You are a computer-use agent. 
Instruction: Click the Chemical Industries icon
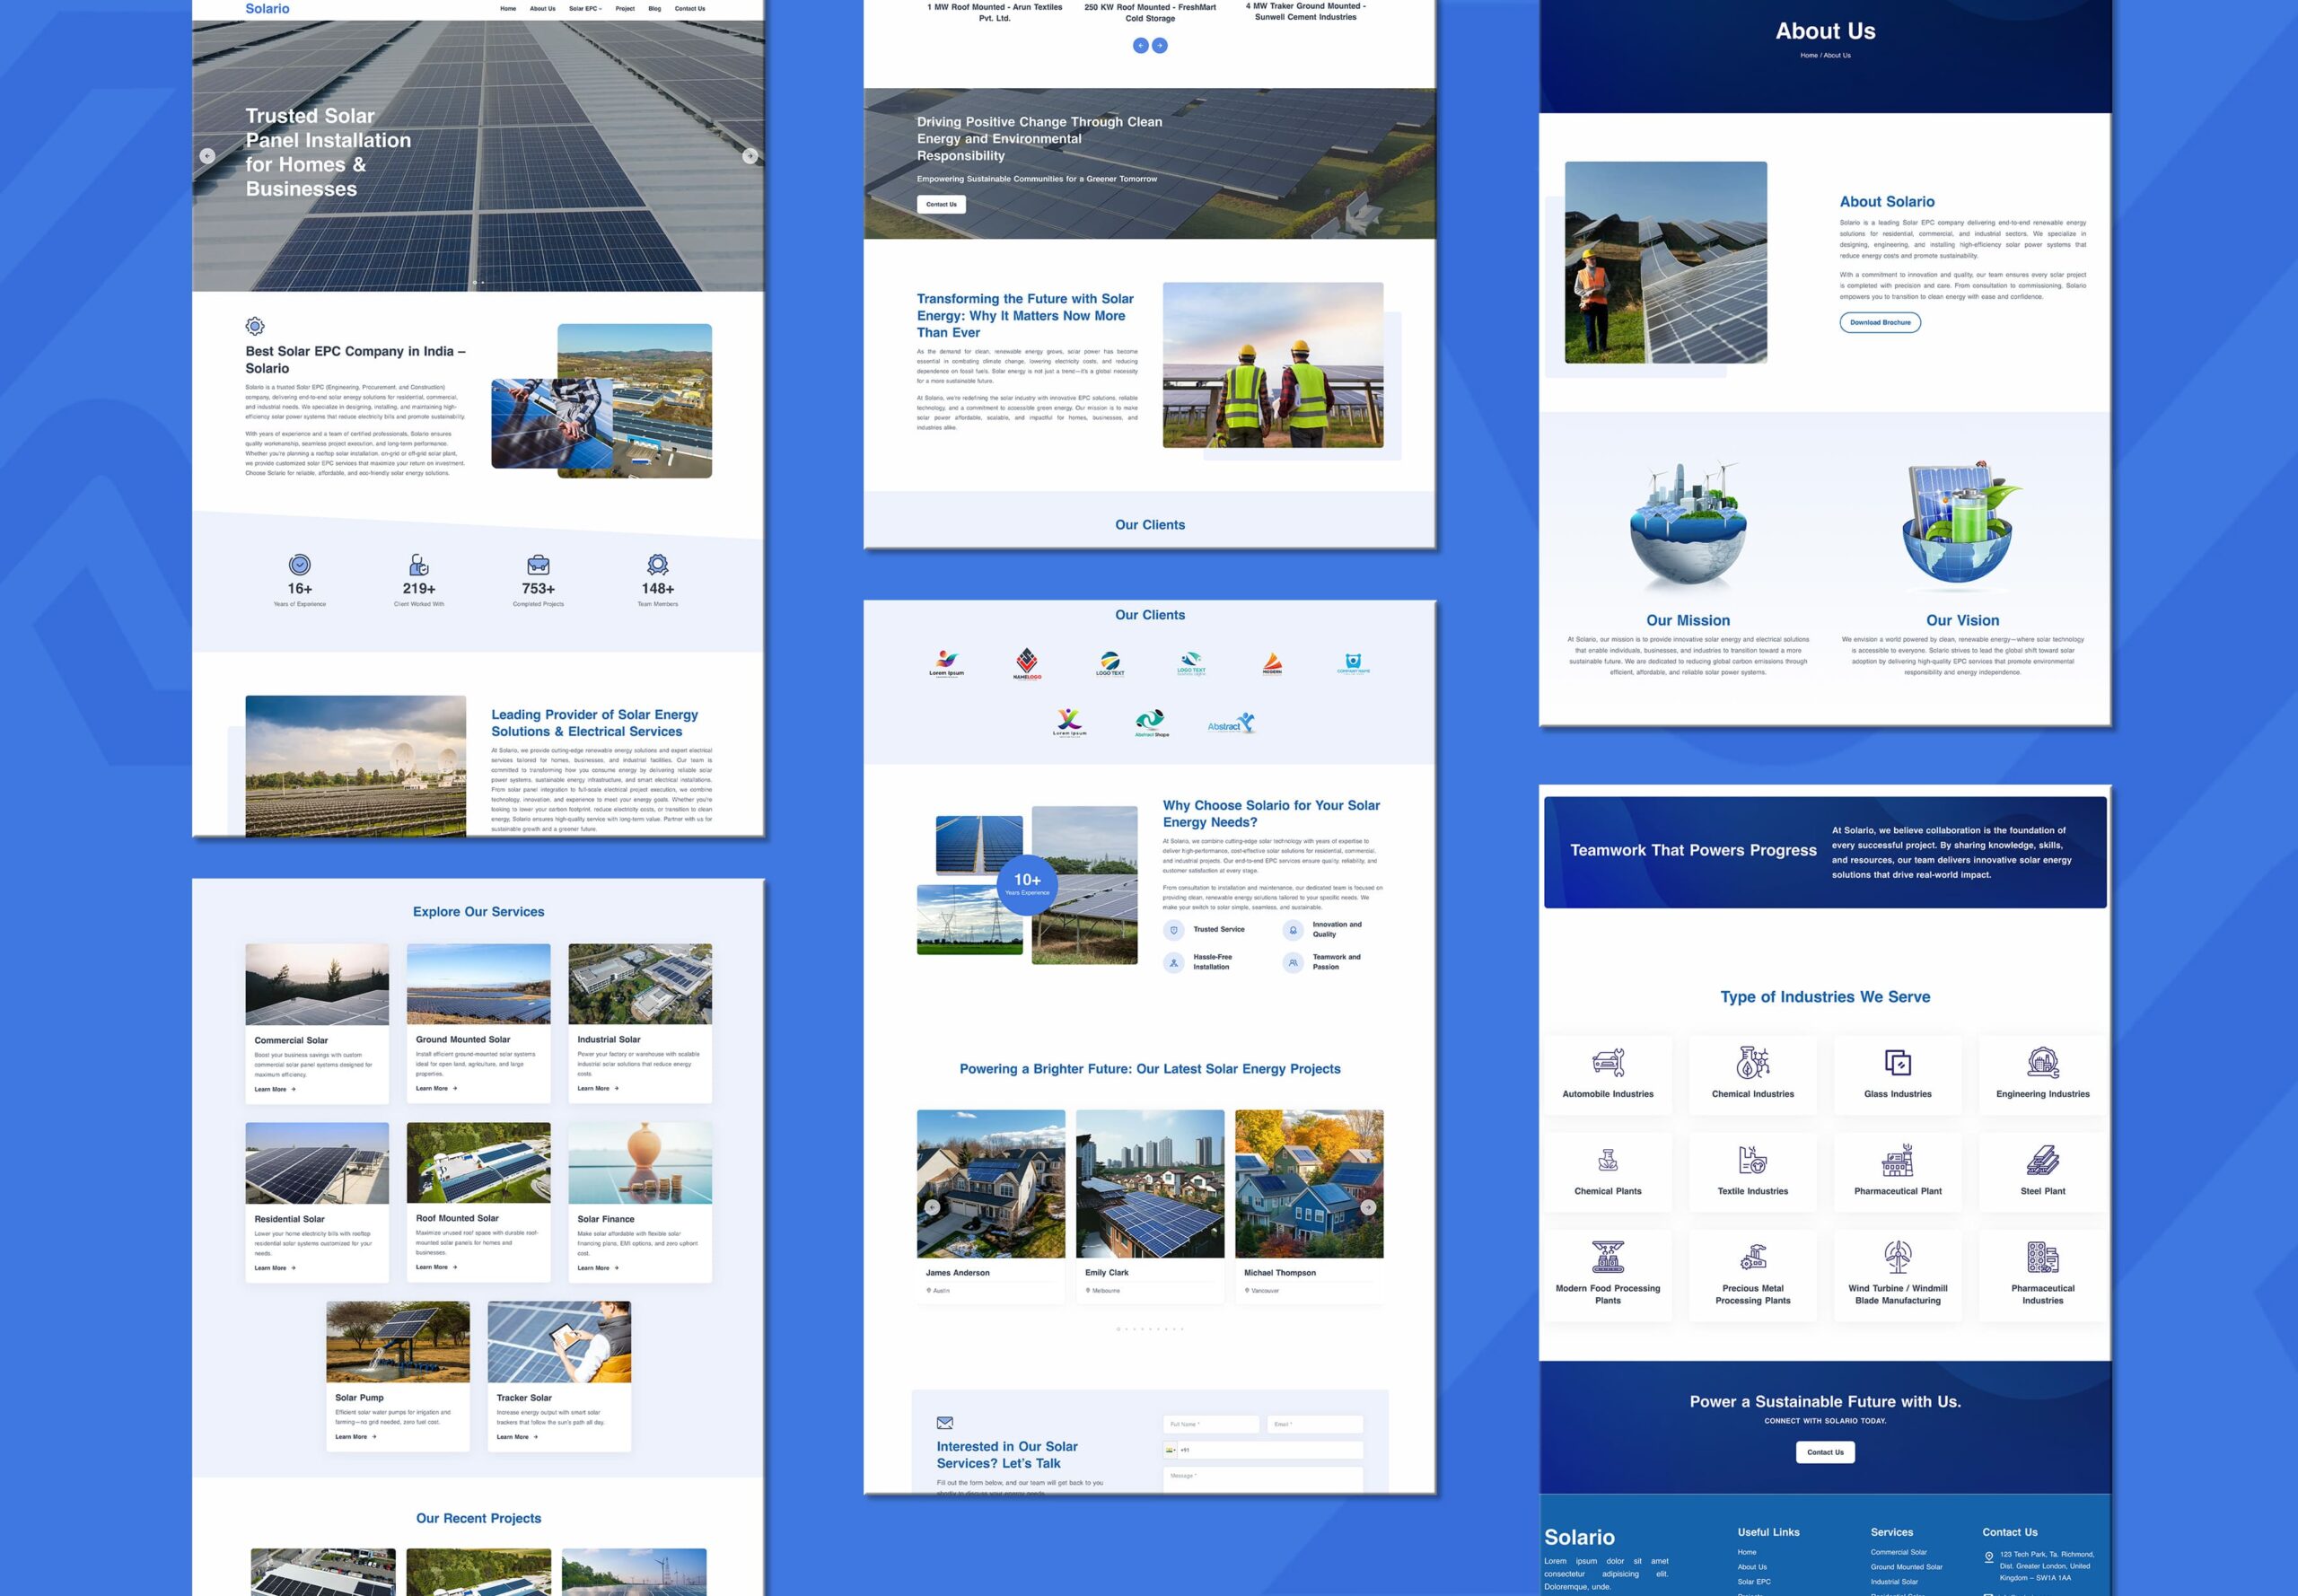click(x=1753, y=1062)
